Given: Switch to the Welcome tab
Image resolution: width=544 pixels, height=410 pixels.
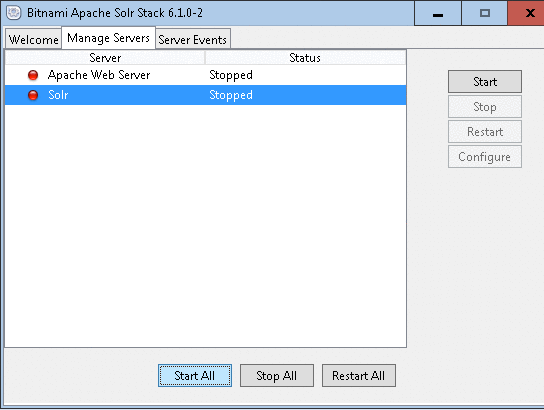Looking at the screenshot, I should click(34, 39).
